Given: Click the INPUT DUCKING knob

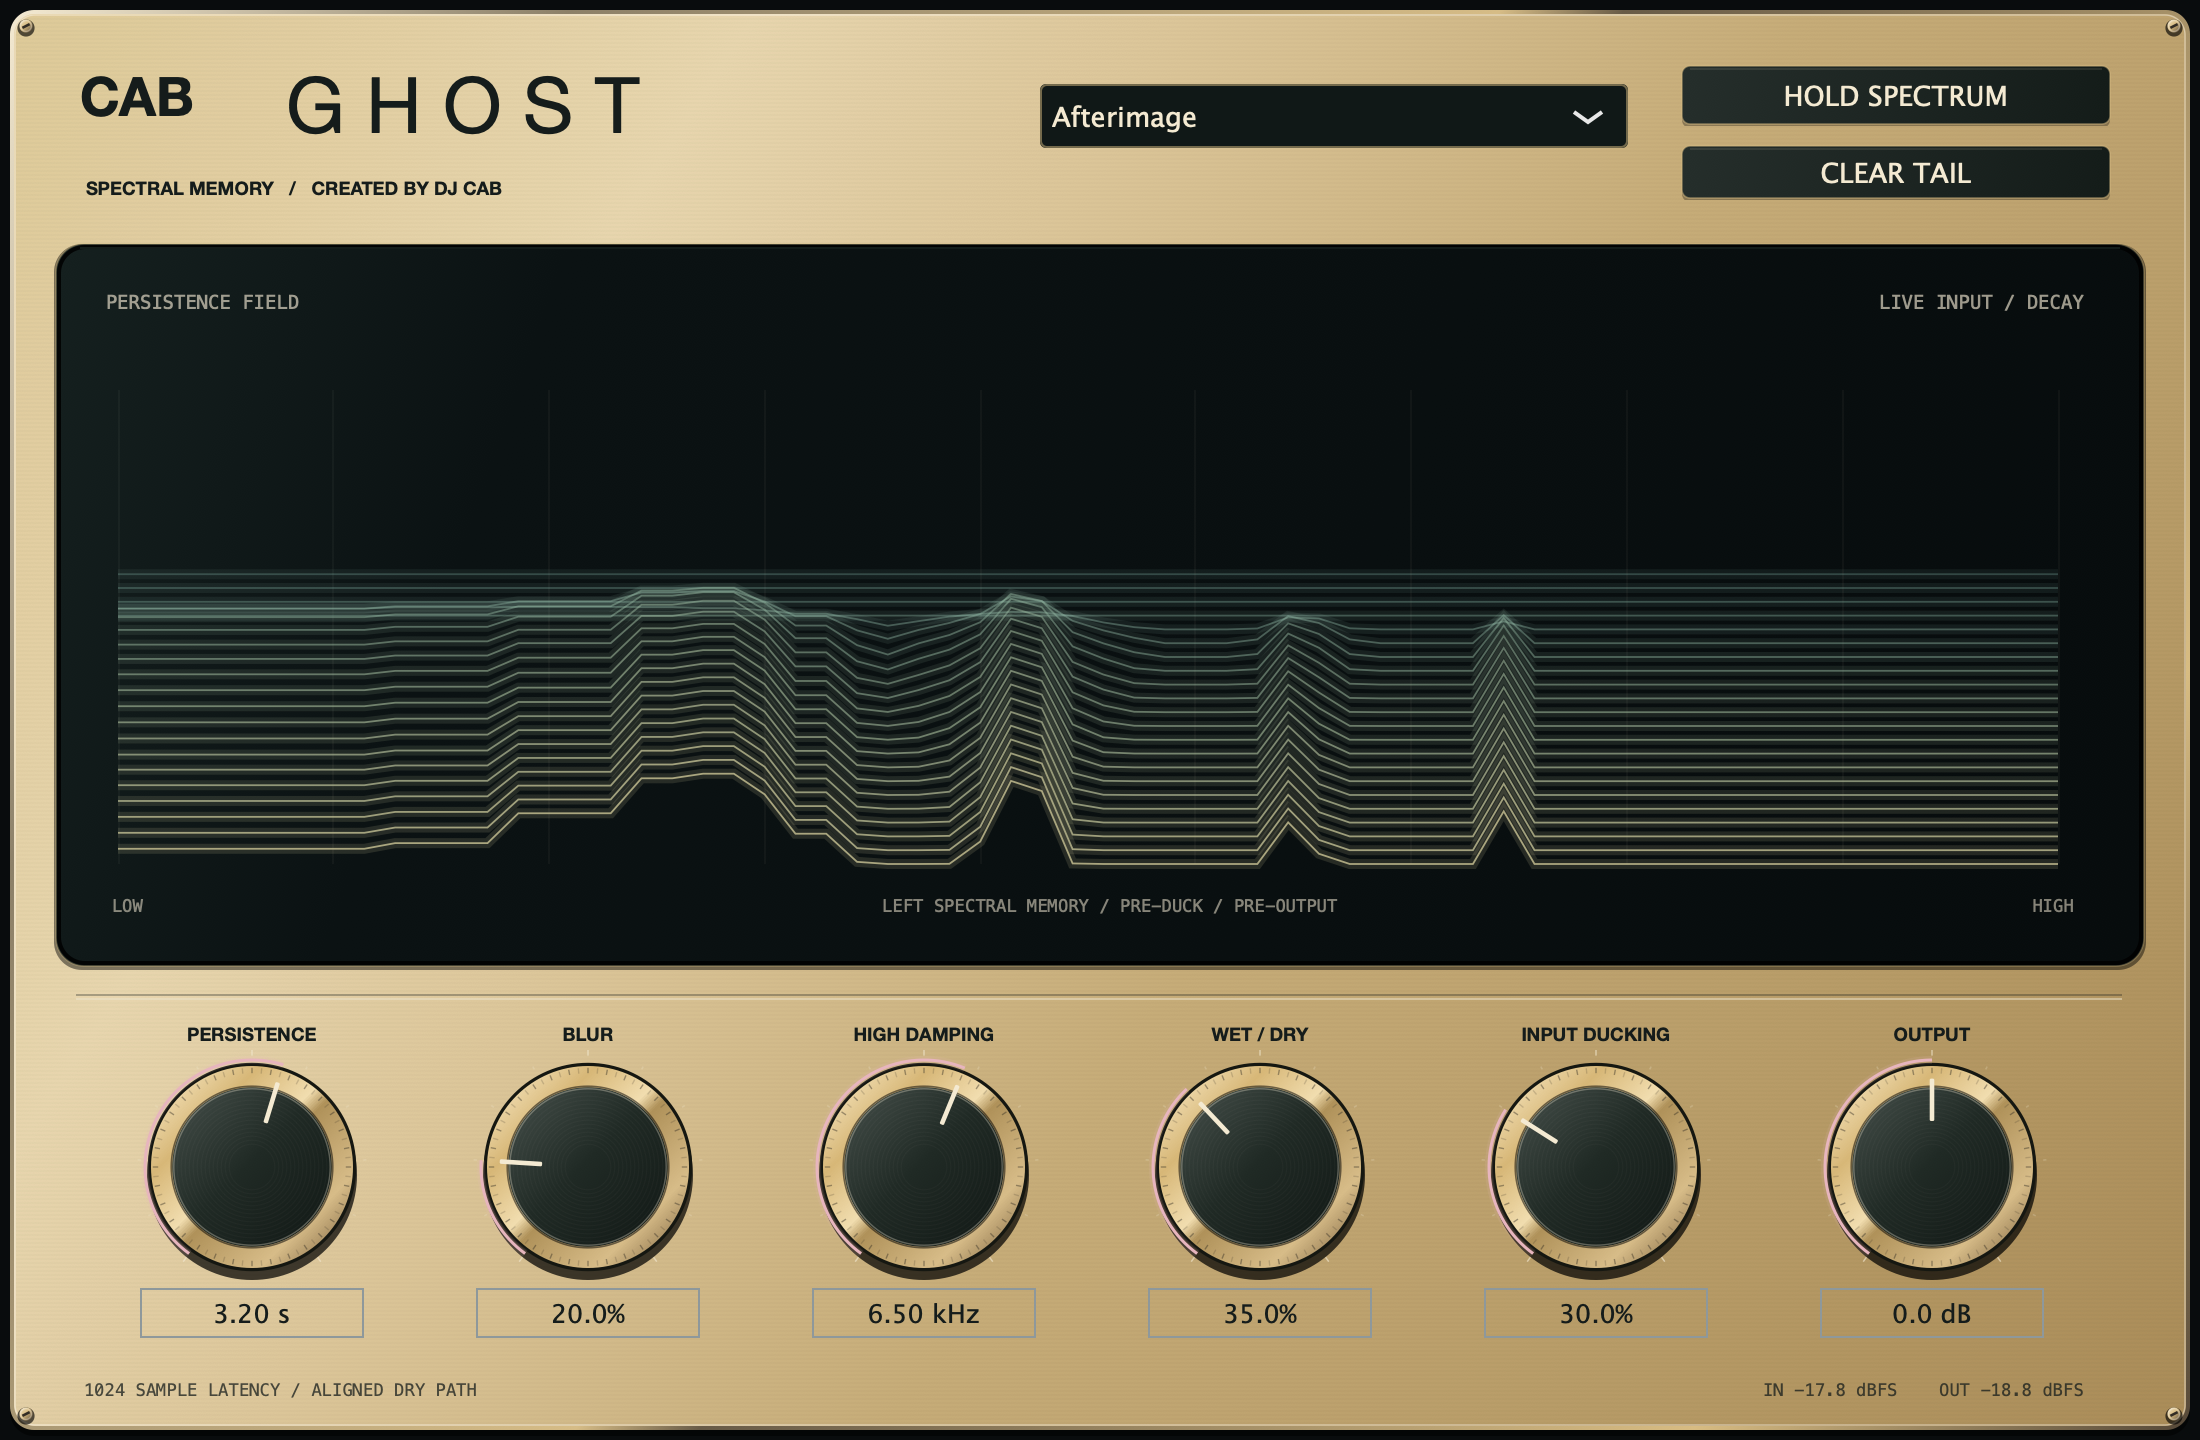Looking at the screenshot, I should [x=1596, y=1167].
